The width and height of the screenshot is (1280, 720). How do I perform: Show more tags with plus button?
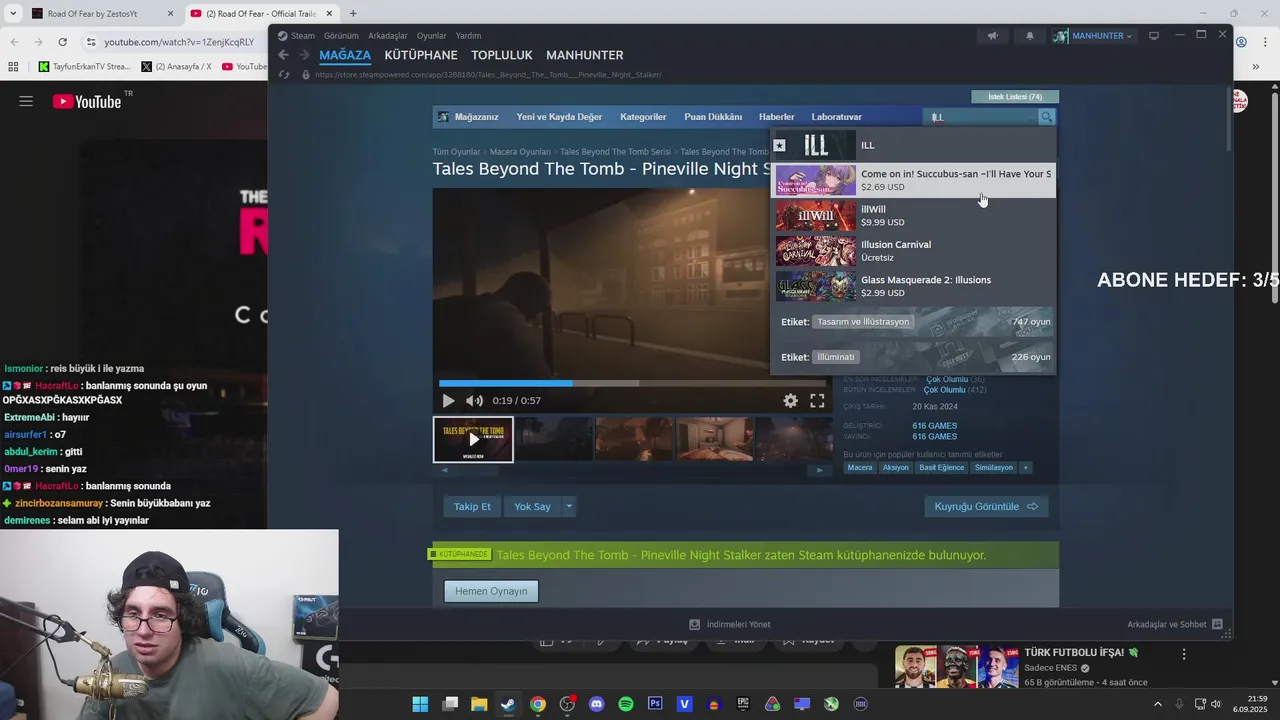(x=1025, y=468)
